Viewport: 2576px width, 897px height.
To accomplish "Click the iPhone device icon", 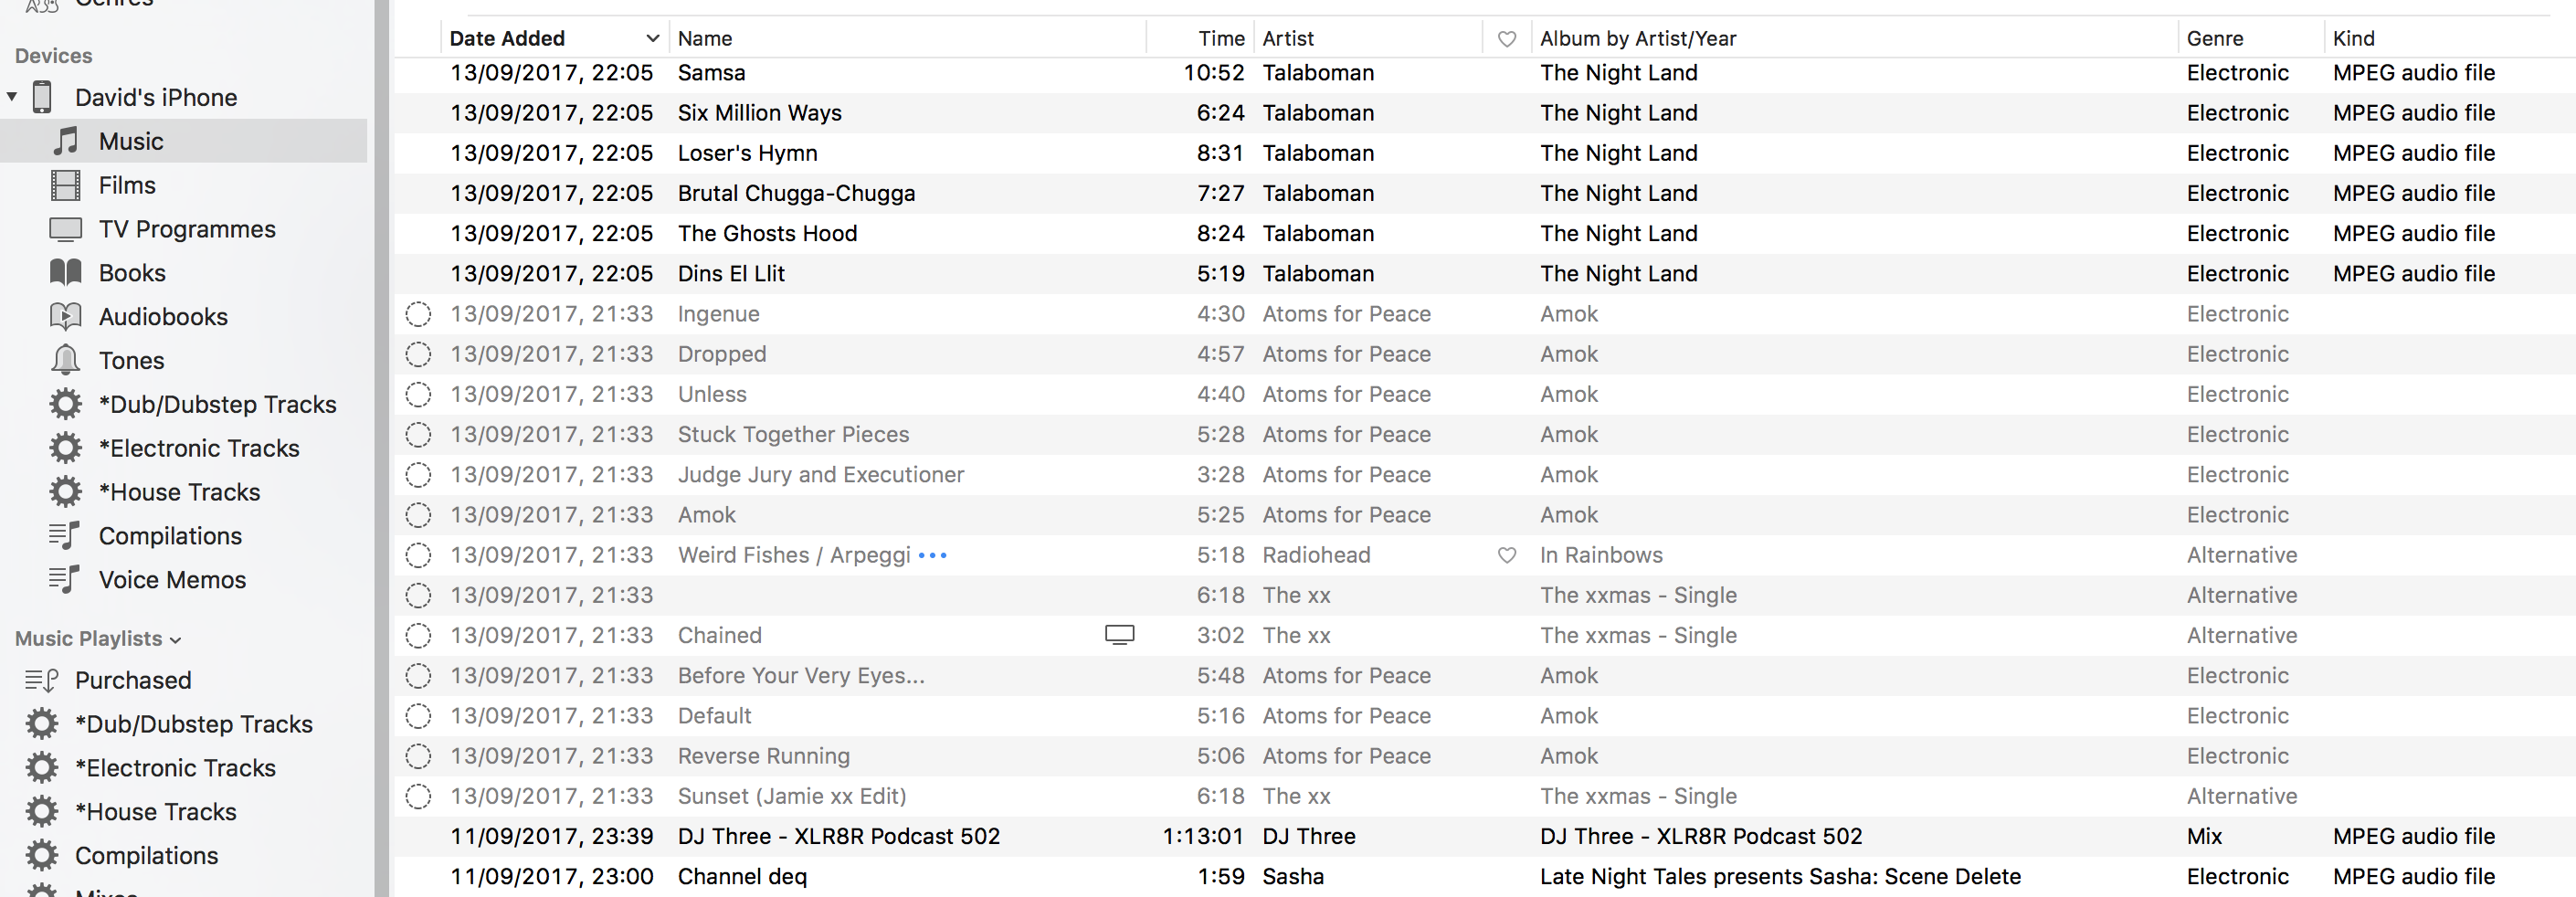I will [42, 97].
